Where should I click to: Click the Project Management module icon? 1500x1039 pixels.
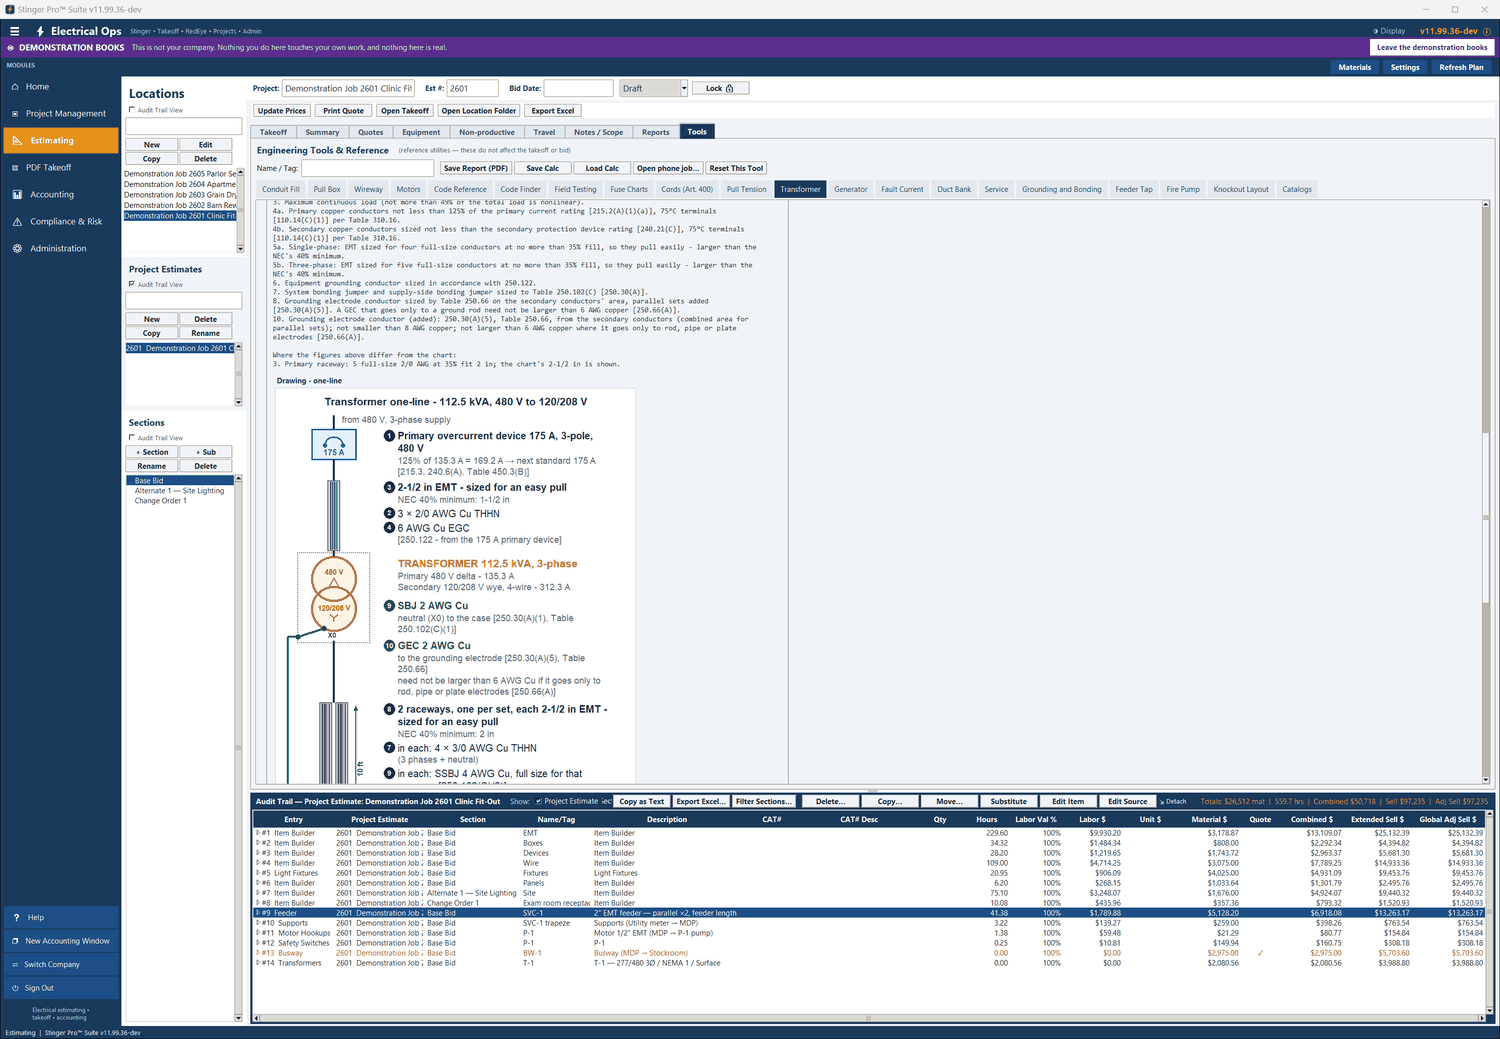(16, 114)
